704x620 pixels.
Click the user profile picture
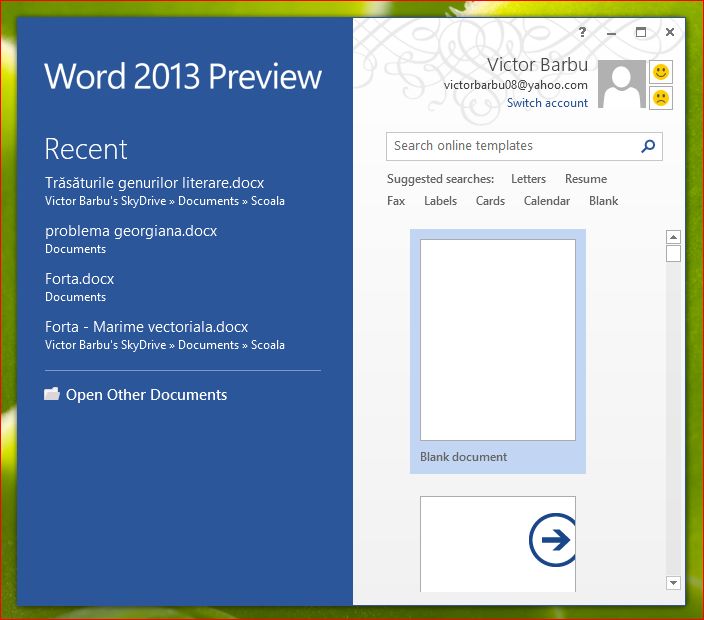click(x=621, y=84)
